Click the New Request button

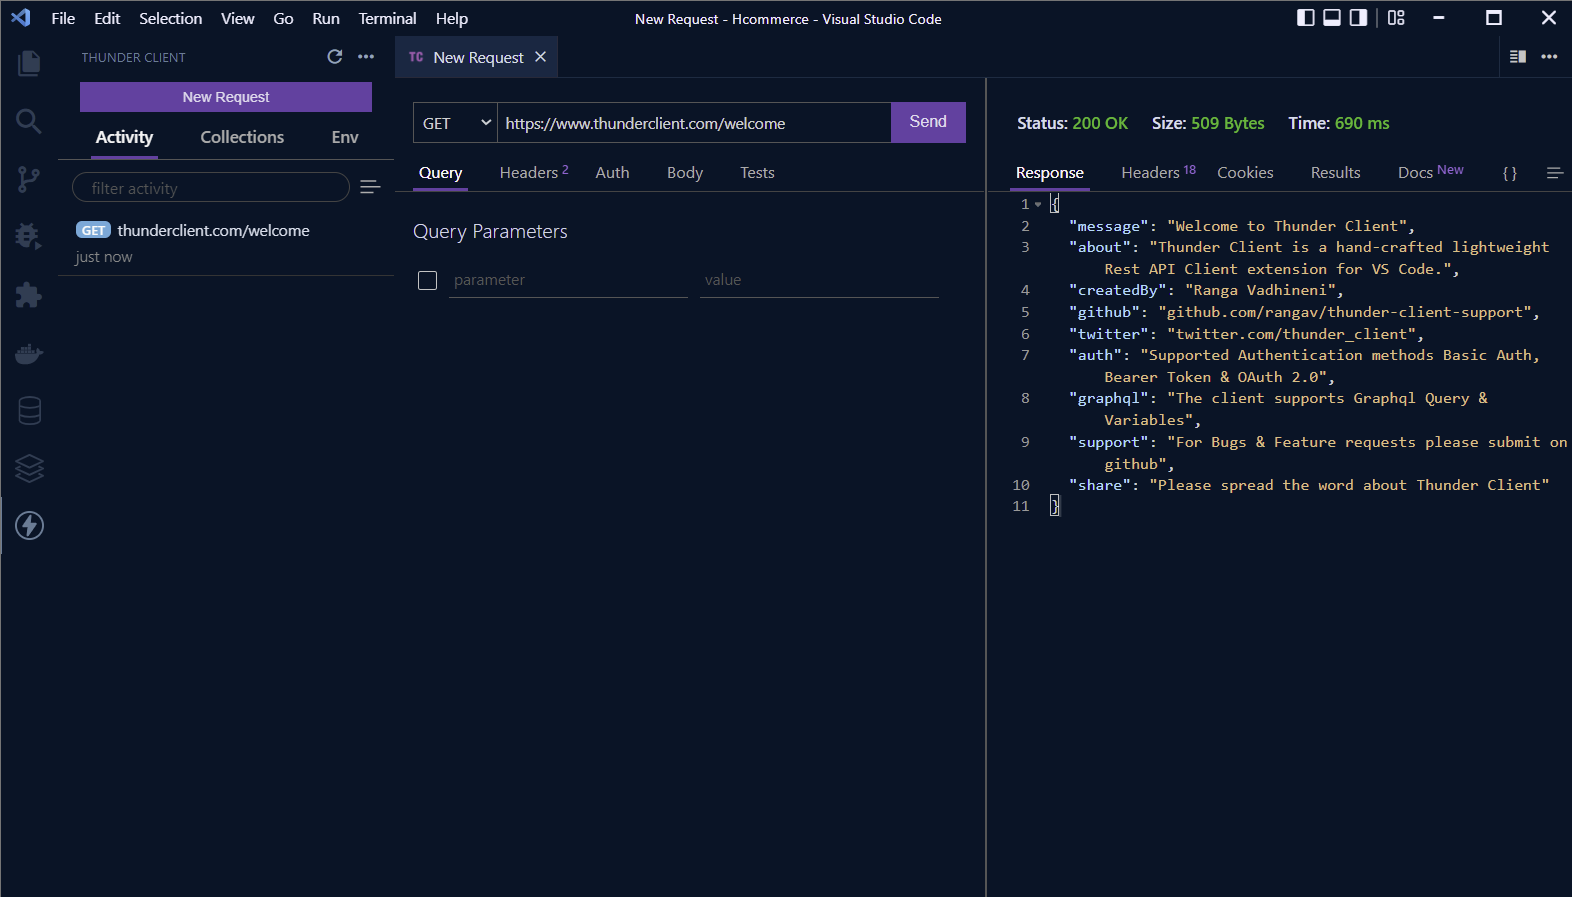[x=226, y=97]
